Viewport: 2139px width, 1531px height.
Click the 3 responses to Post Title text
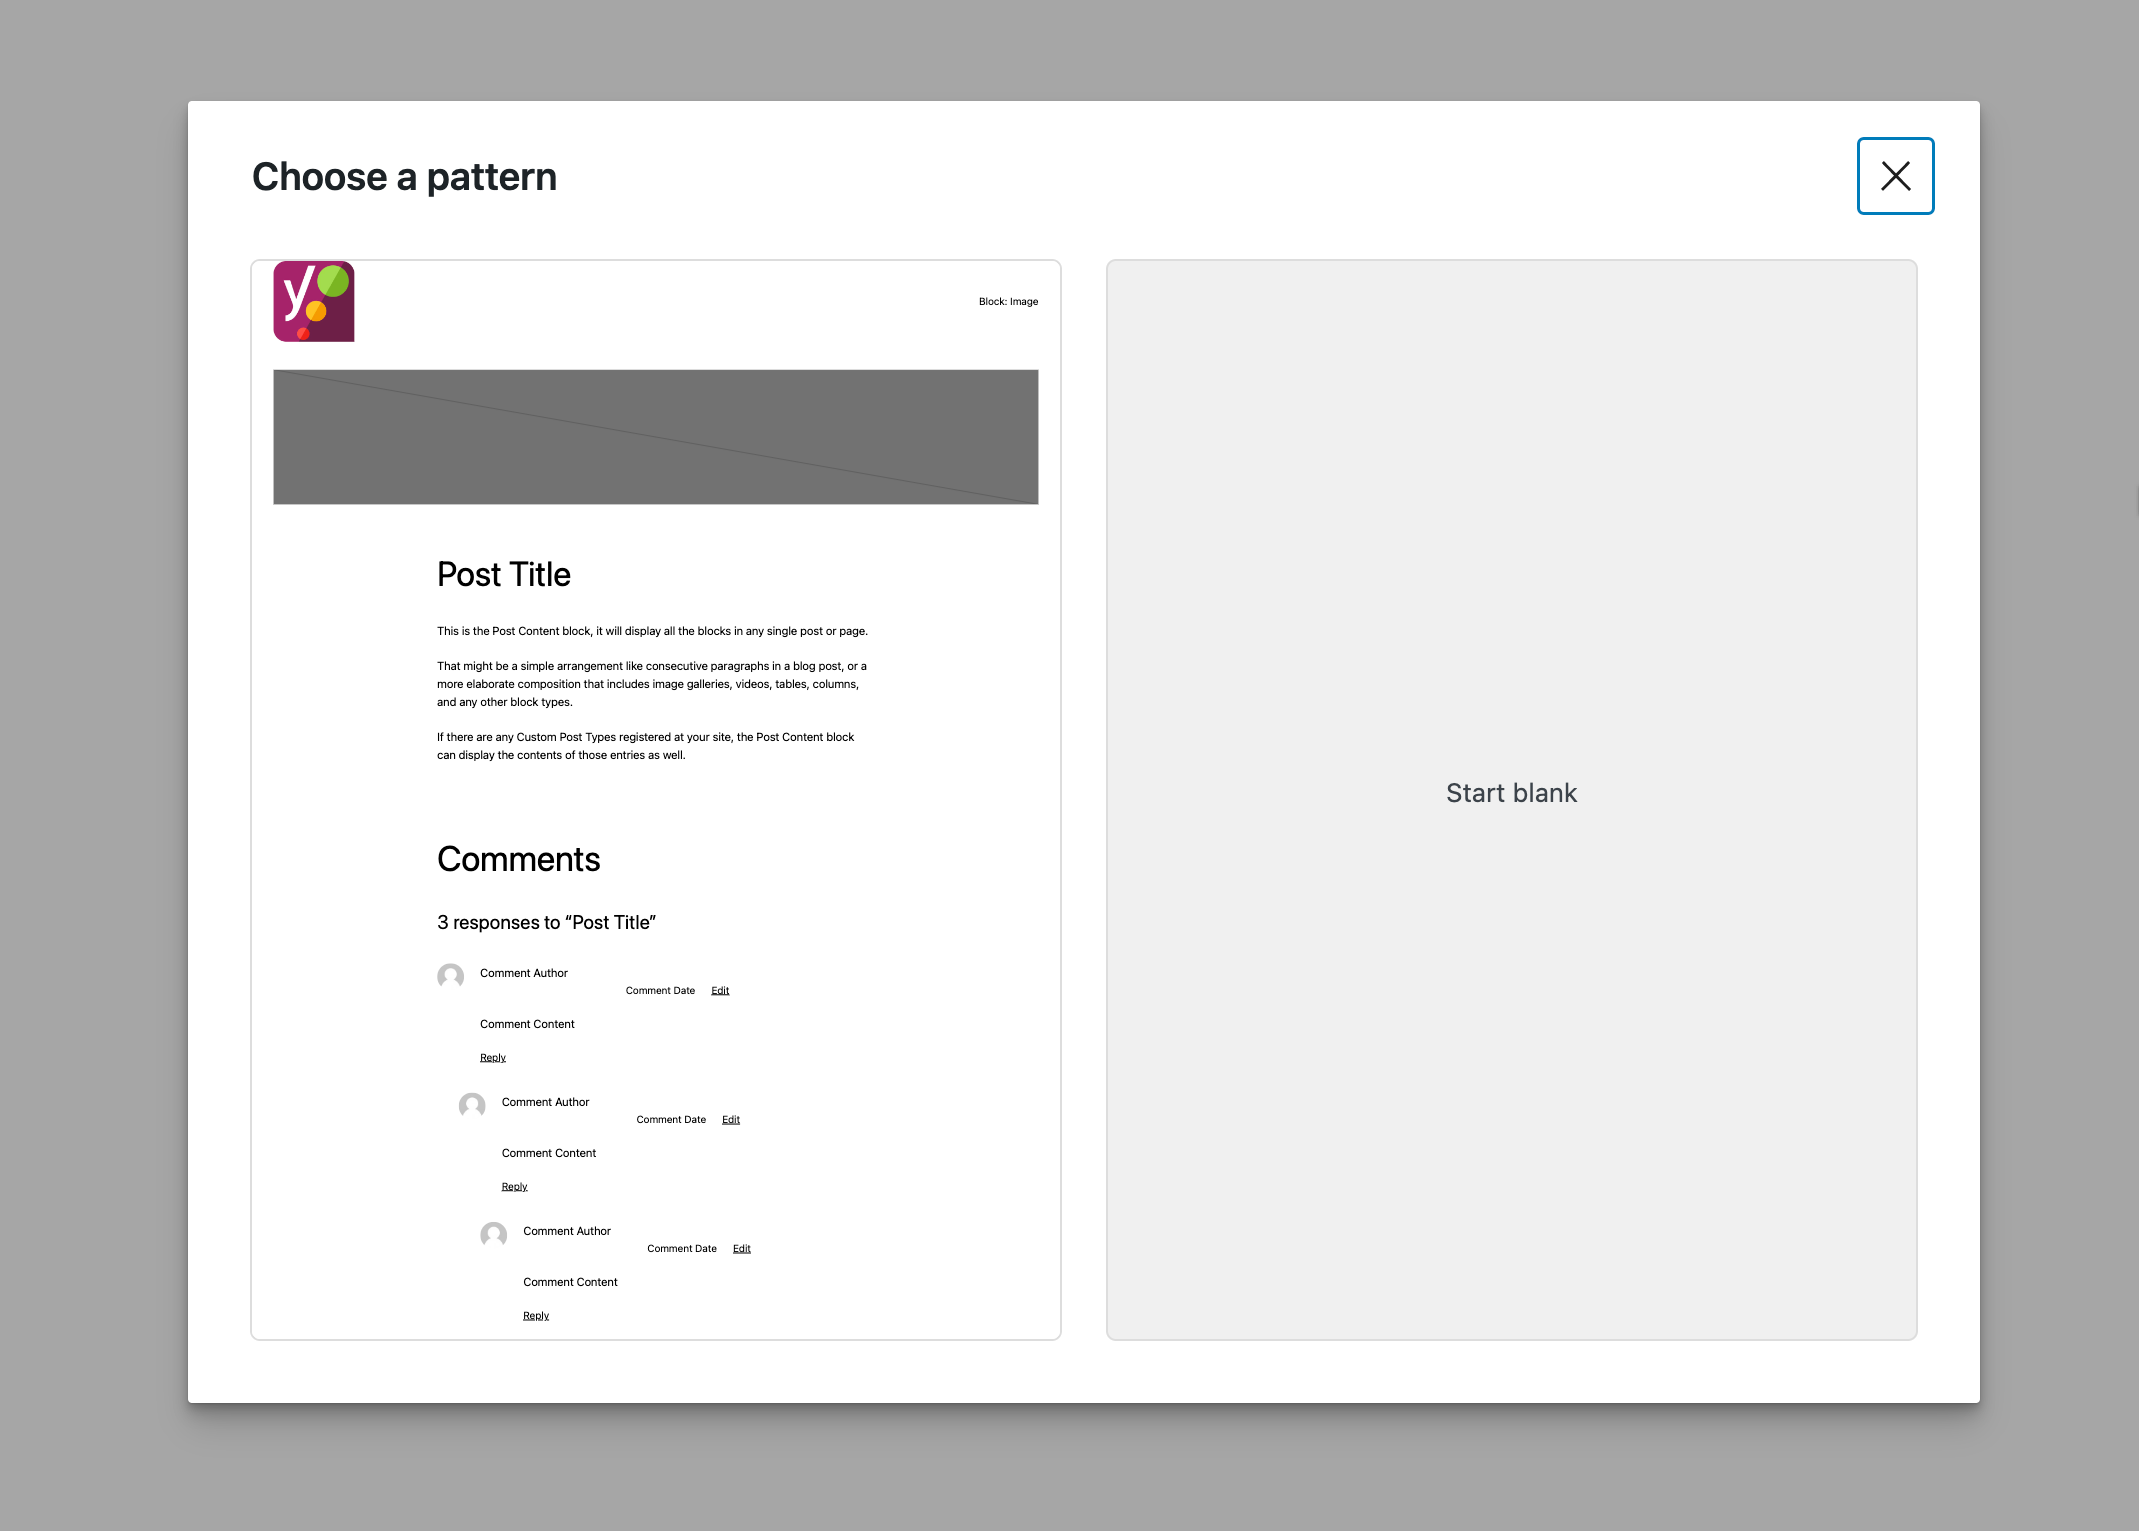click(x=546, y=922)
